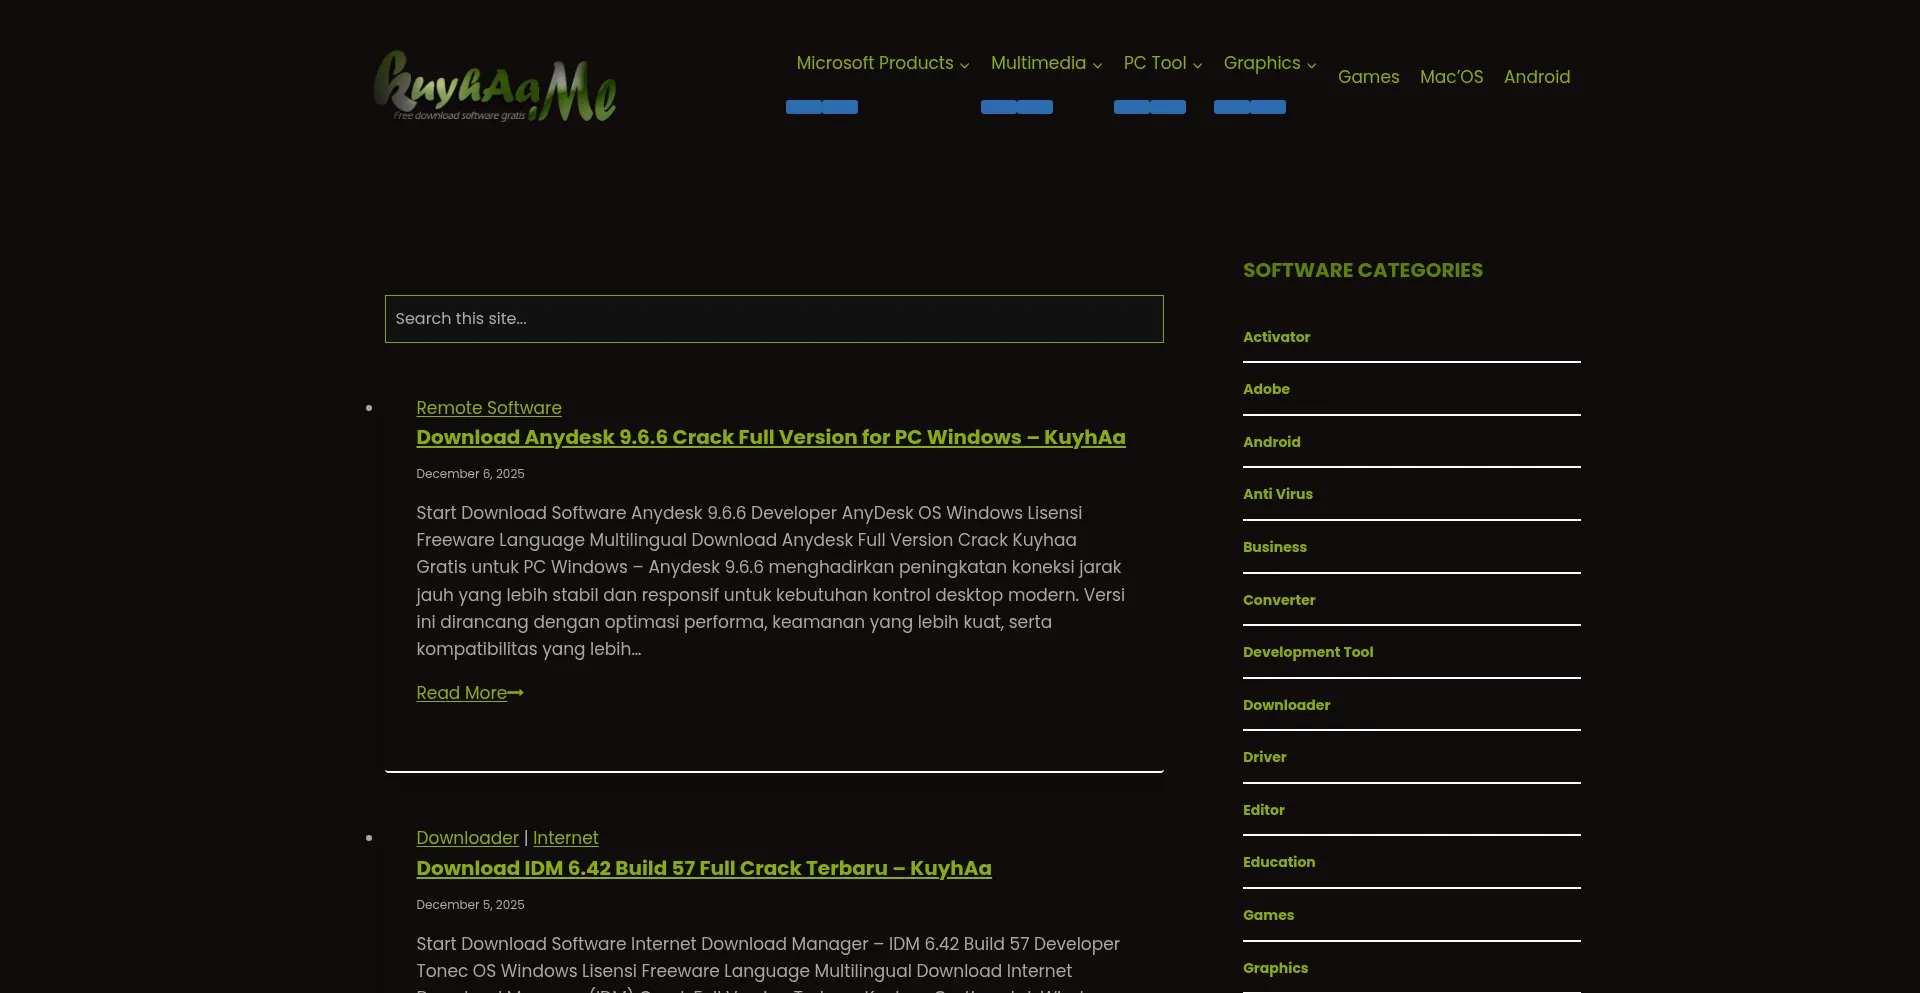Select the Development Tool category
The height and width of the screenshot is (993, 1920).
1307,652
